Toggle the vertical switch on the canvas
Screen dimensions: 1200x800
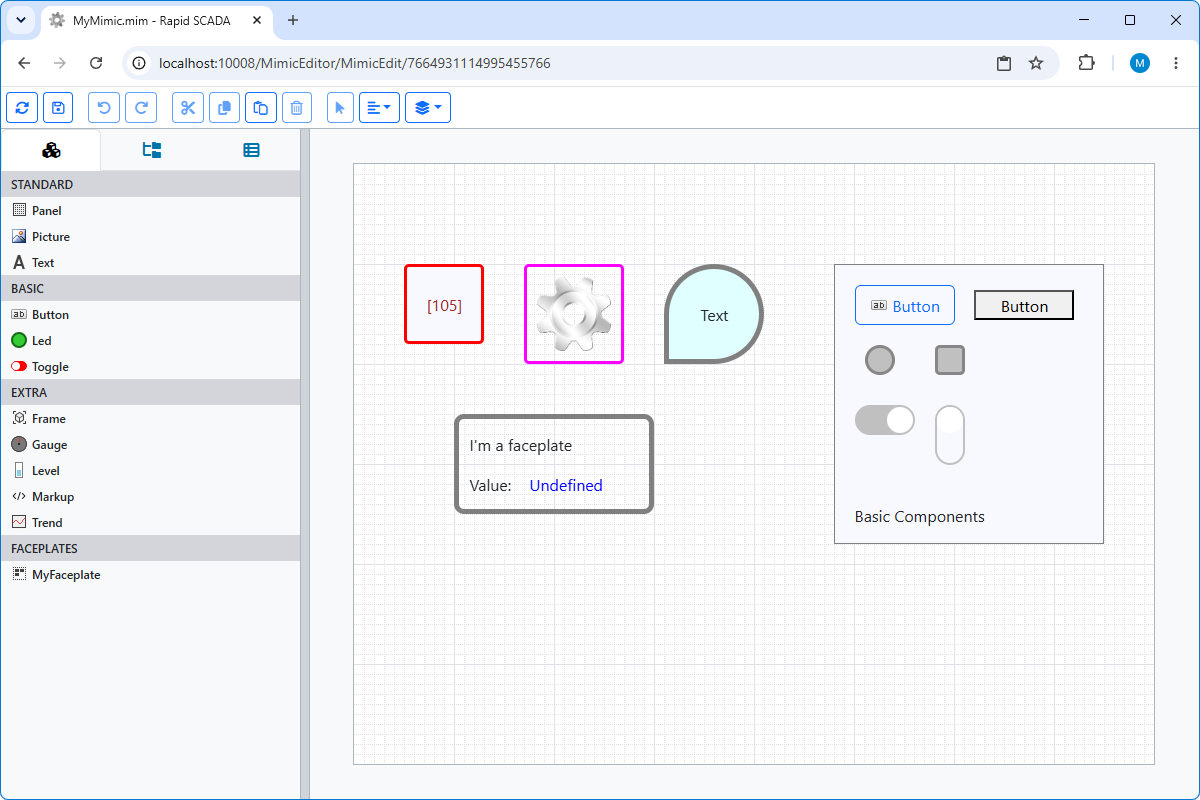[950, 435]
